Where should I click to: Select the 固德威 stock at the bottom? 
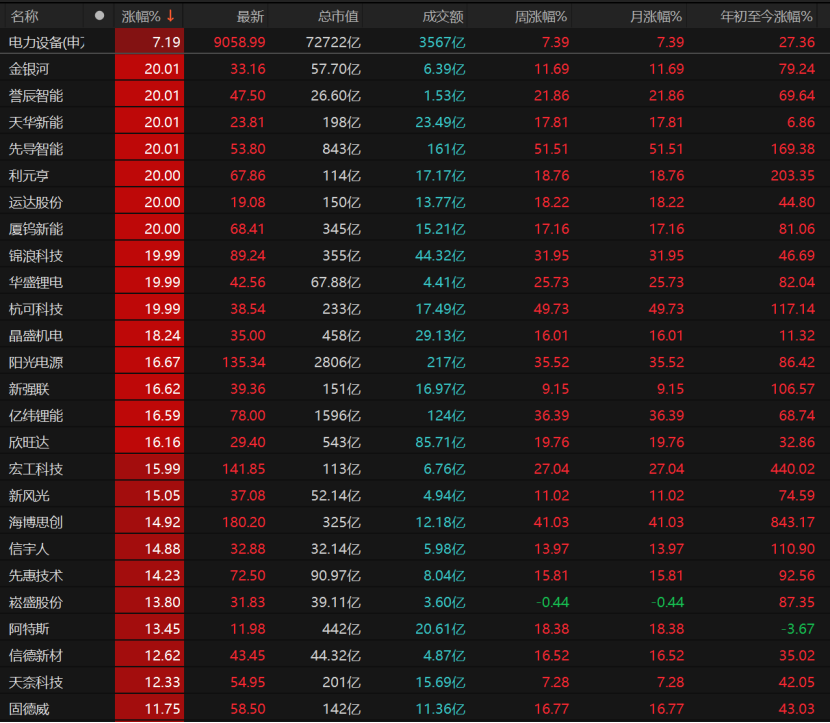(29, 709)
